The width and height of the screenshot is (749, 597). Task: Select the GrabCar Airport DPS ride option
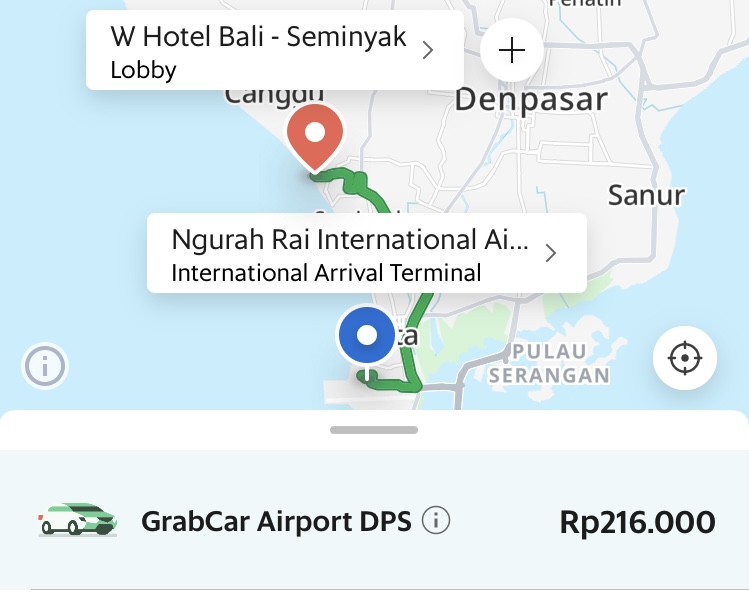tap(374, 521)
